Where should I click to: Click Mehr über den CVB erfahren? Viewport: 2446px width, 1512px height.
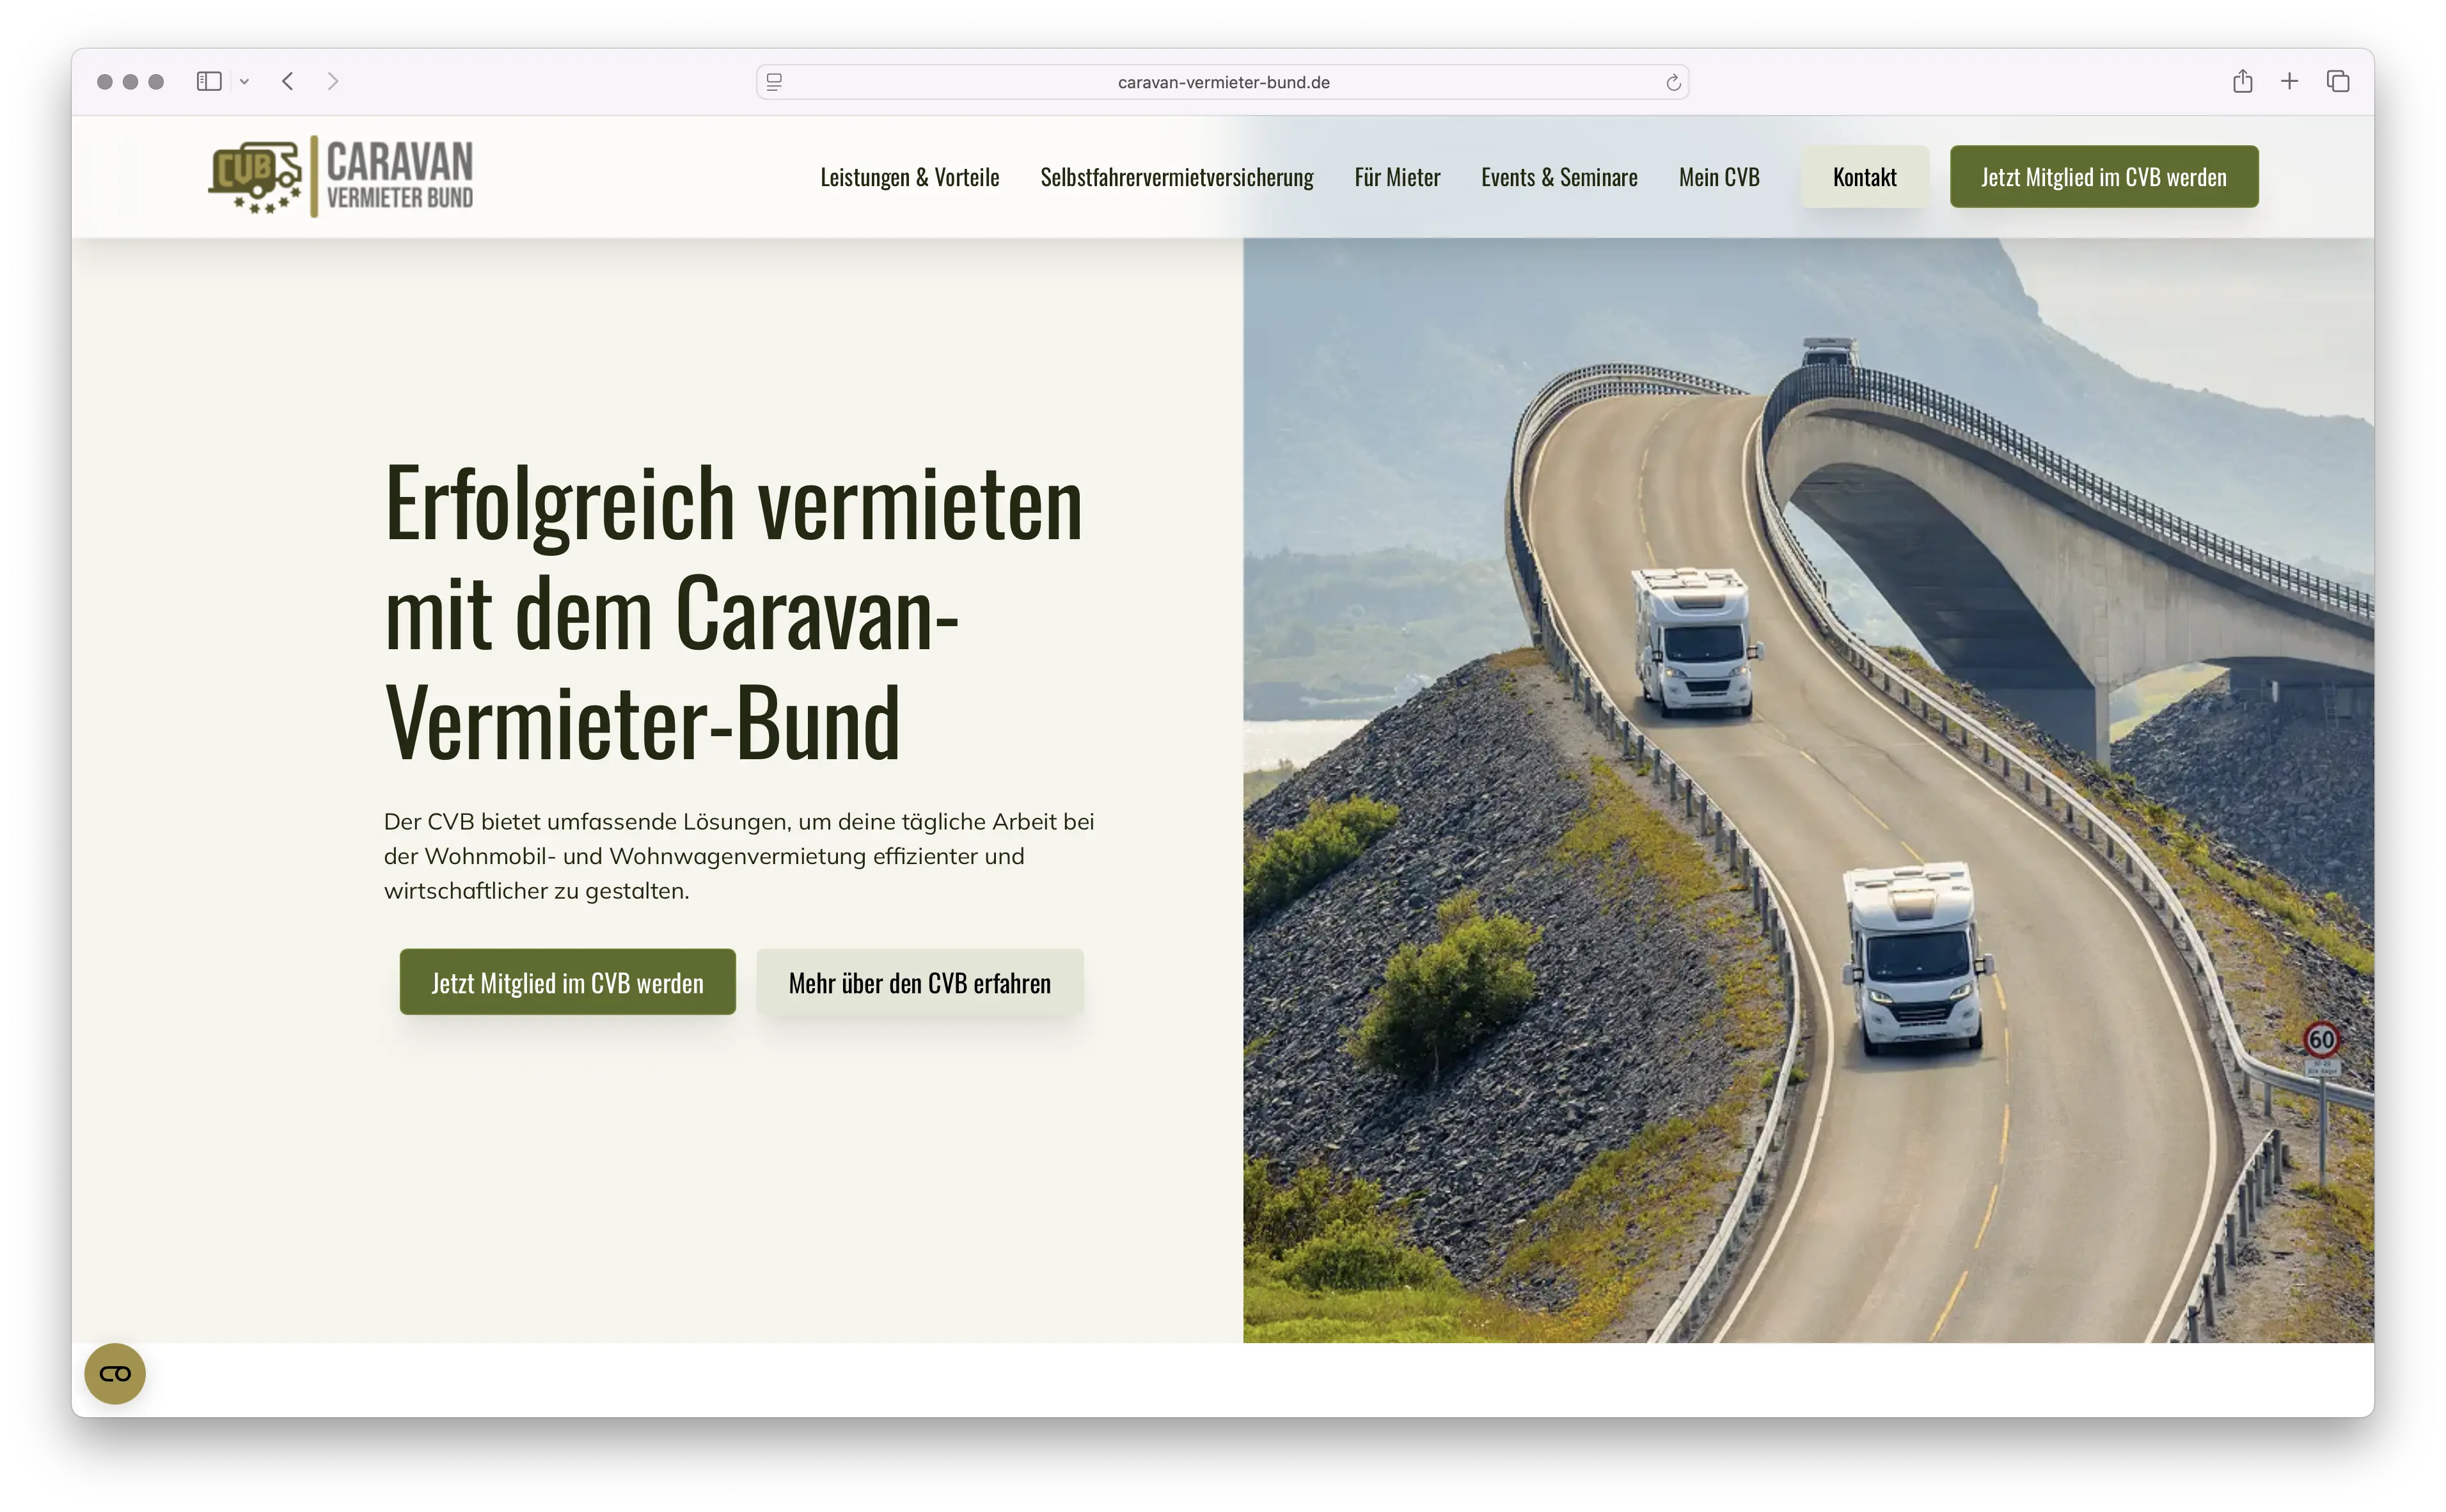coord(919,983)
